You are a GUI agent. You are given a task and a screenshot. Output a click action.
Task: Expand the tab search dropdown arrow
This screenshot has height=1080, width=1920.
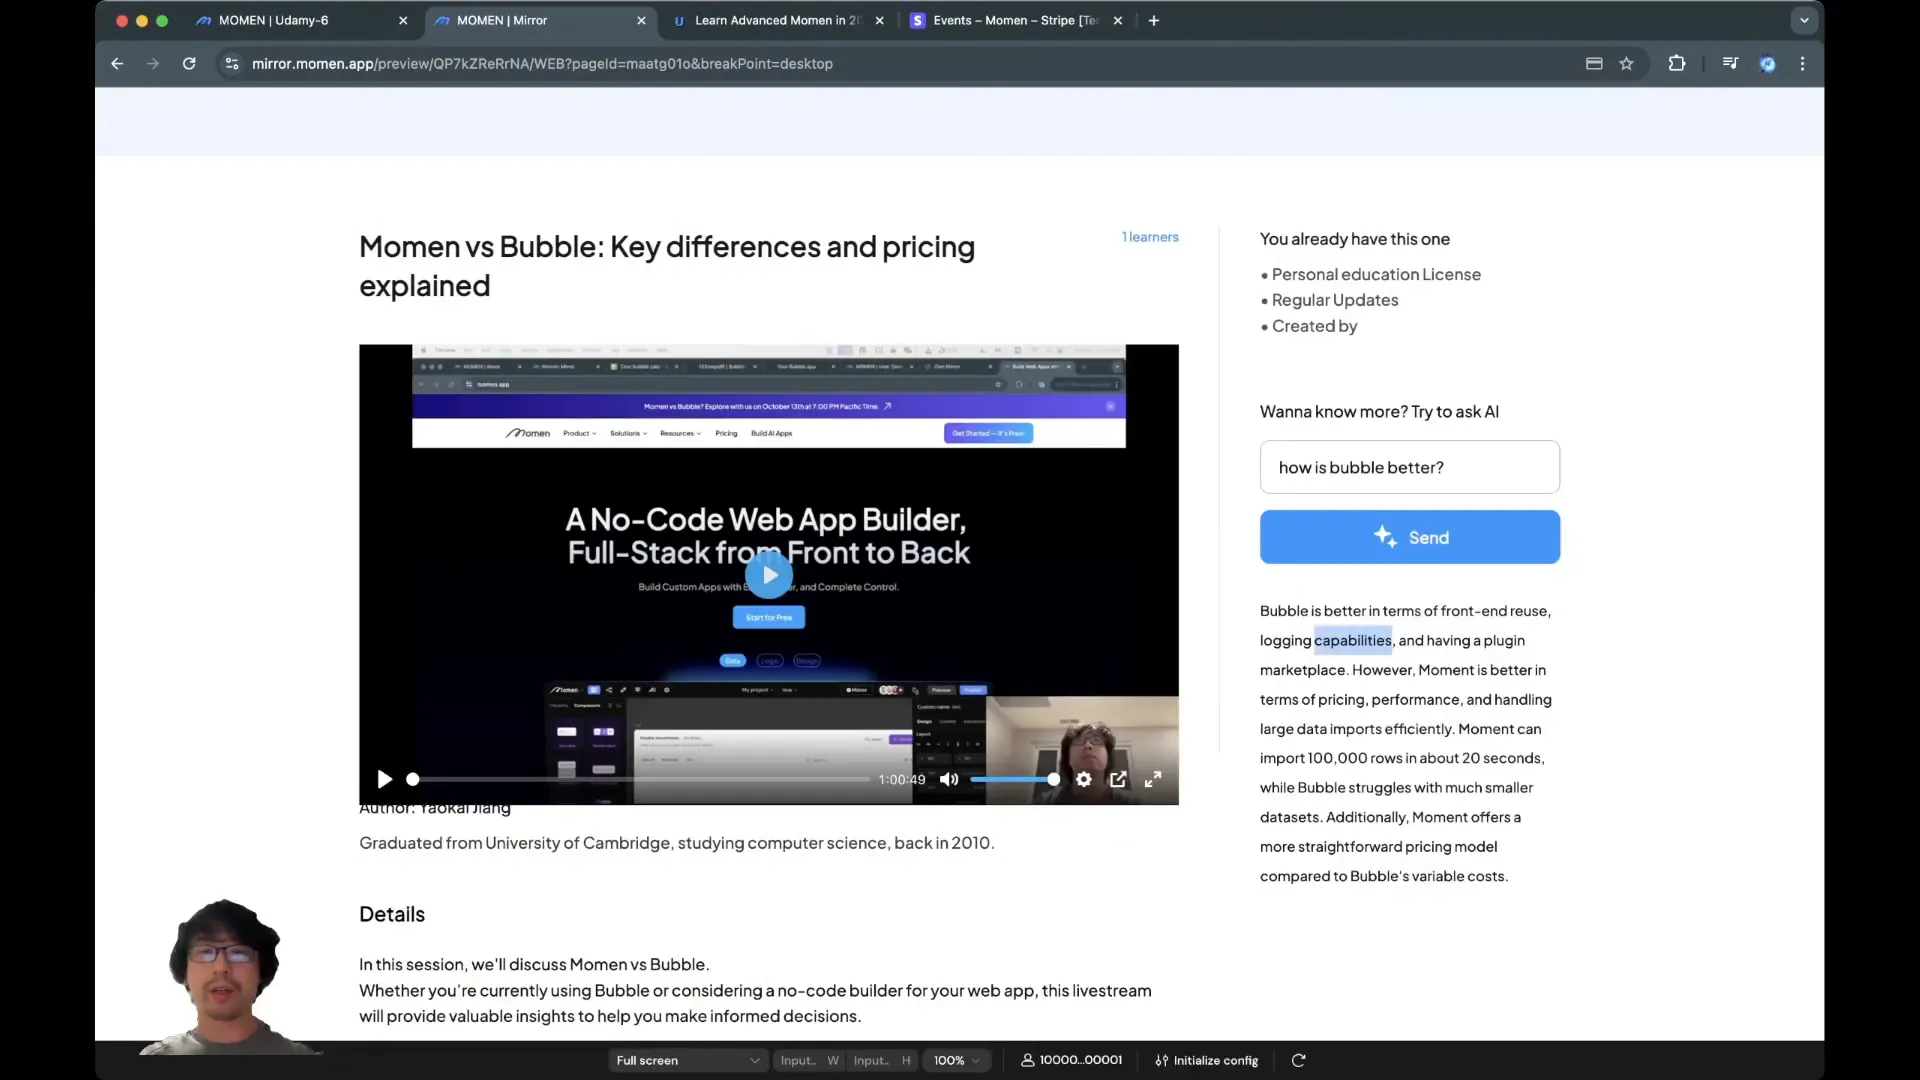pyautogui.click(x=1804, y=20)
